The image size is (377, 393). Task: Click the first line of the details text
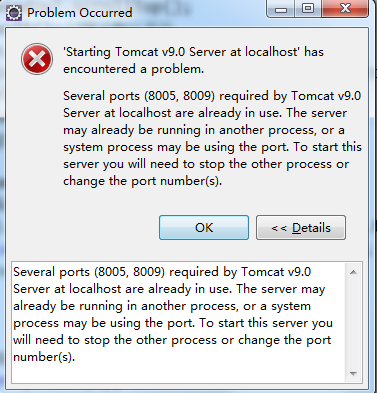162,272
